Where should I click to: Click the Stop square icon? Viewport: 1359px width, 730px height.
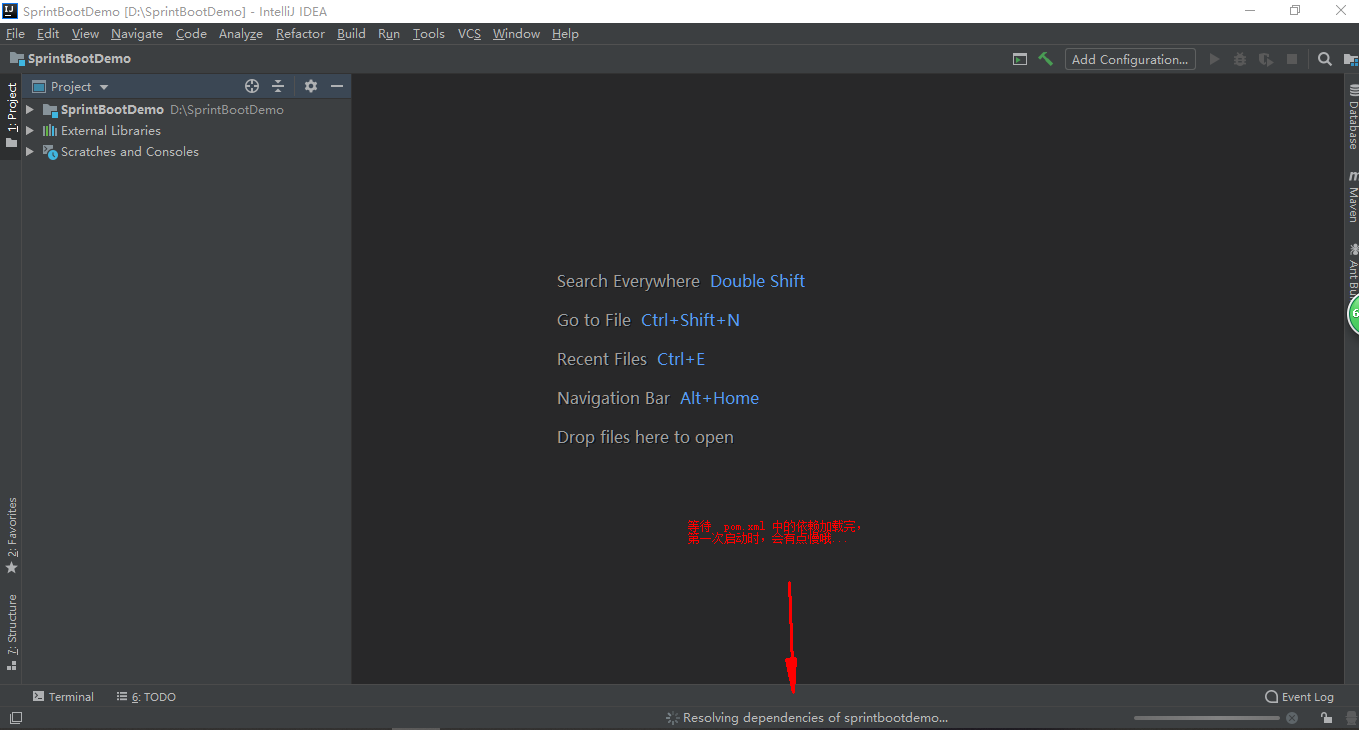point(1292,59)
